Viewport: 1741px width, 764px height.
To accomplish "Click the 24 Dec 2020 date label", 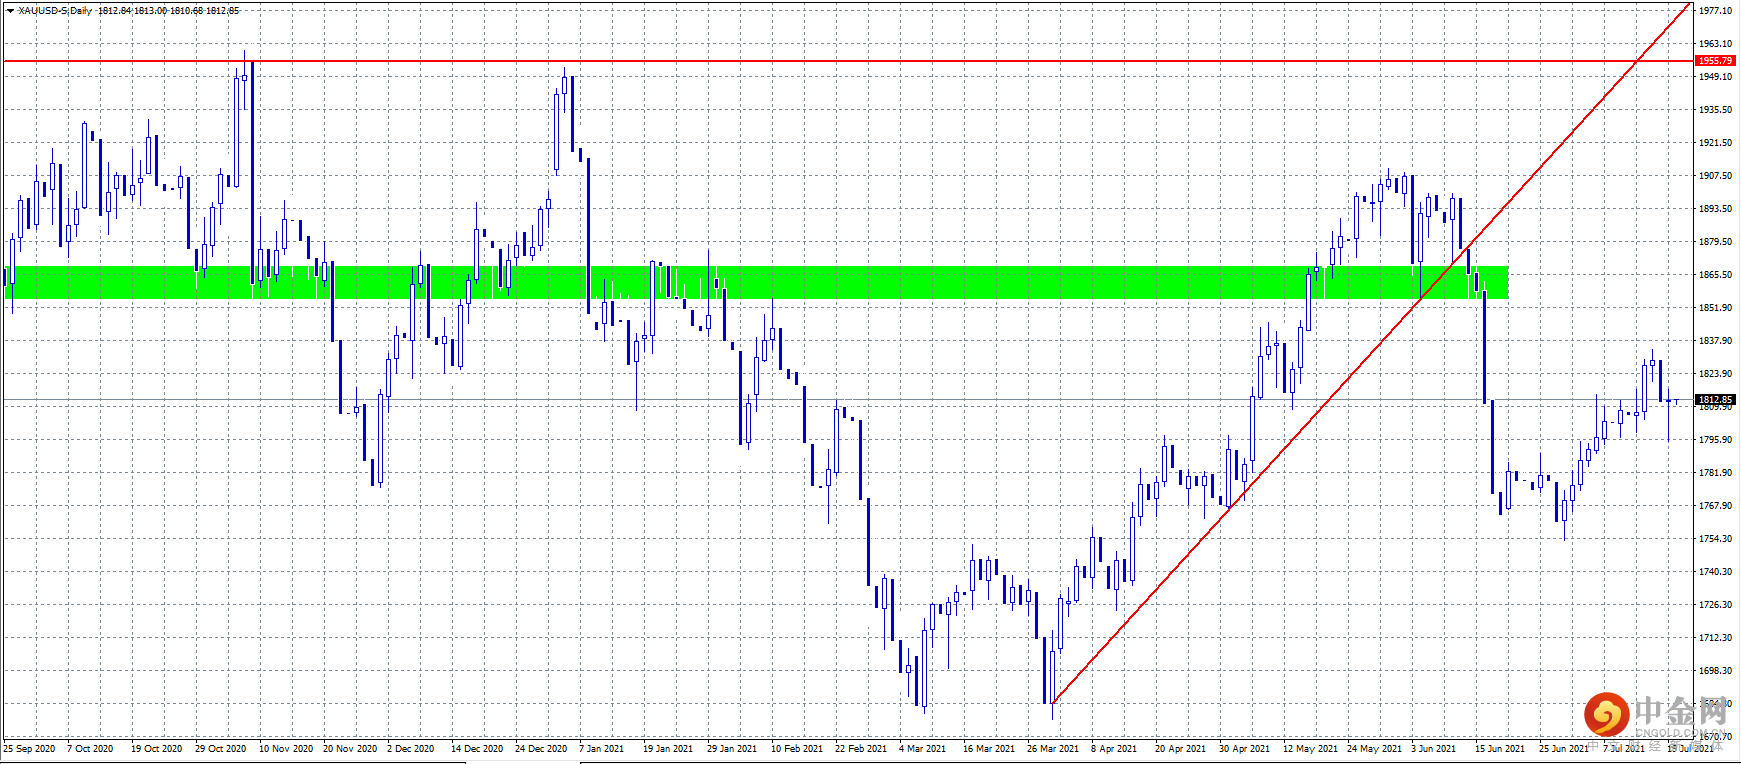I will [541, 749].
